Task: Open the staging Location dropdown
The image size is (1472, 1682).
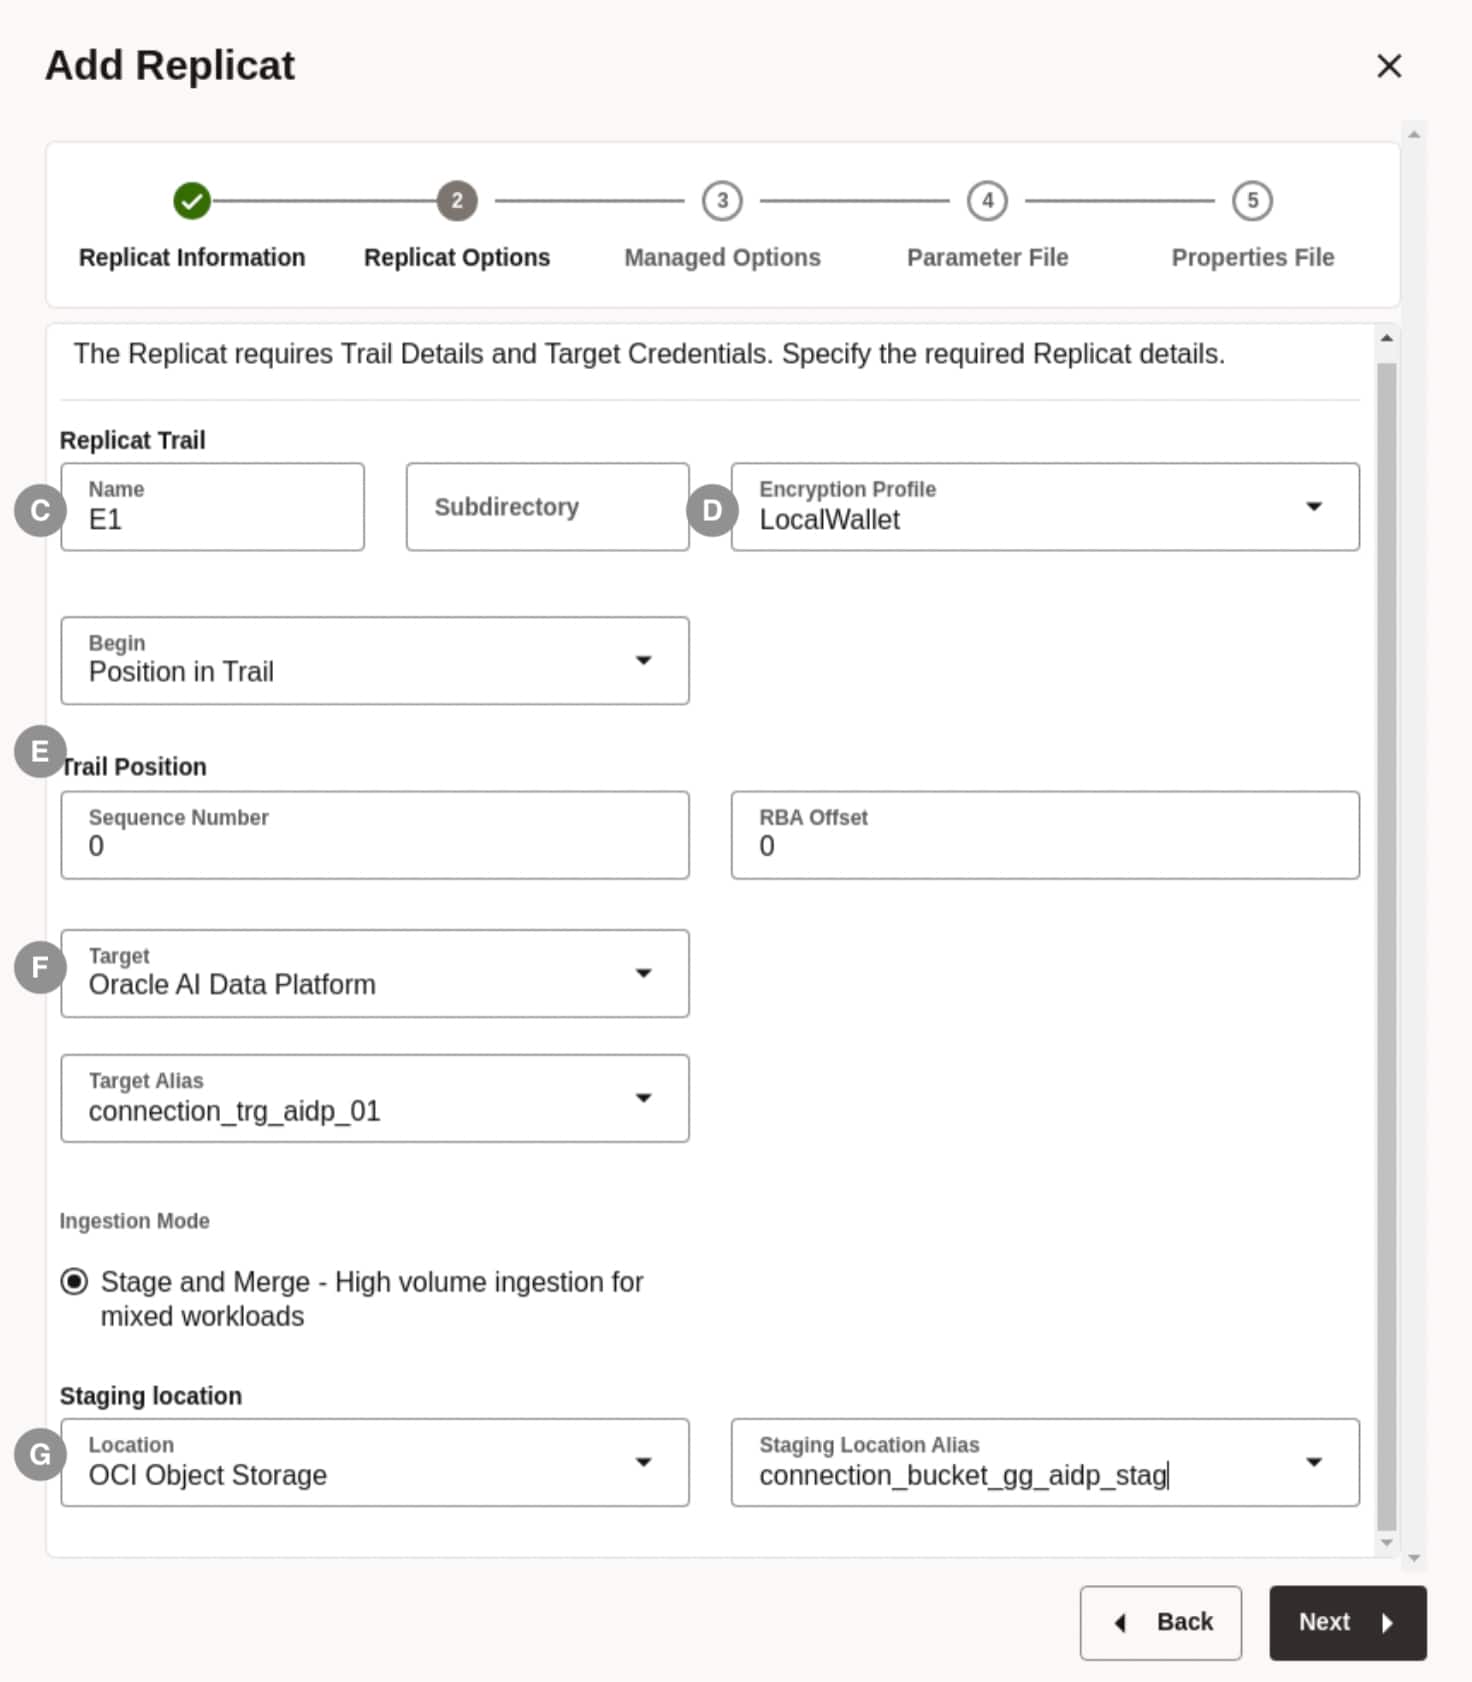Action: (x=644, y=1462)
